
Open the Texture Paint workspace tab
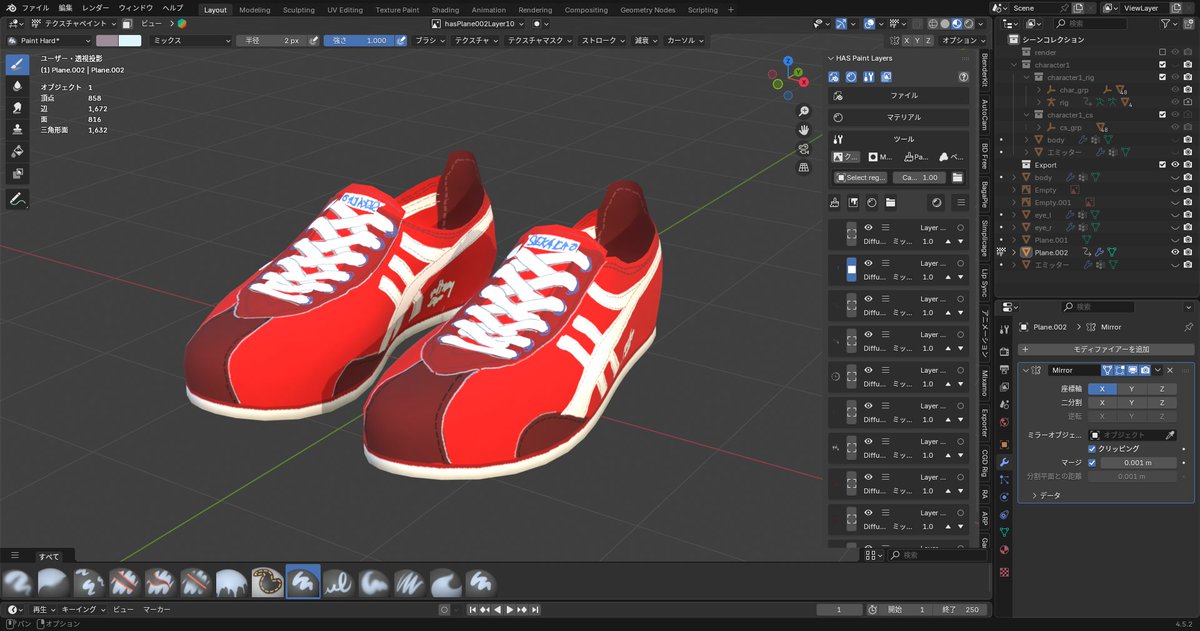click(397, 10)
